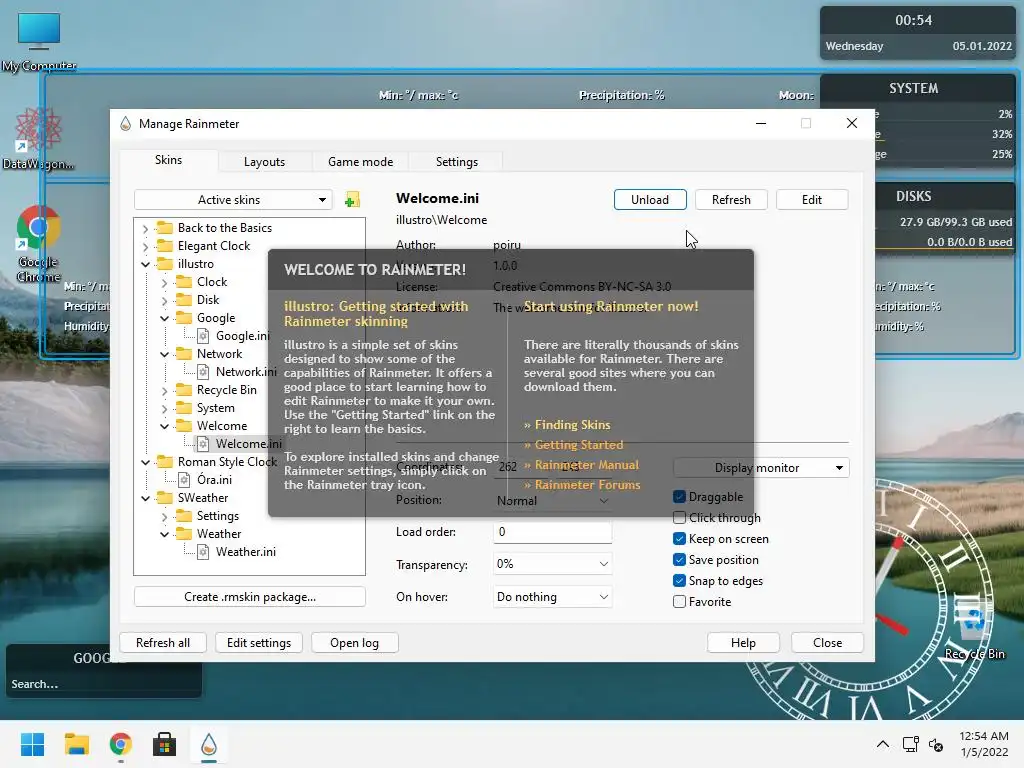The height and width of the screenshot is (768, 1024).
Task: Click the Refresh all button
Action: click(x=163, y=643)
